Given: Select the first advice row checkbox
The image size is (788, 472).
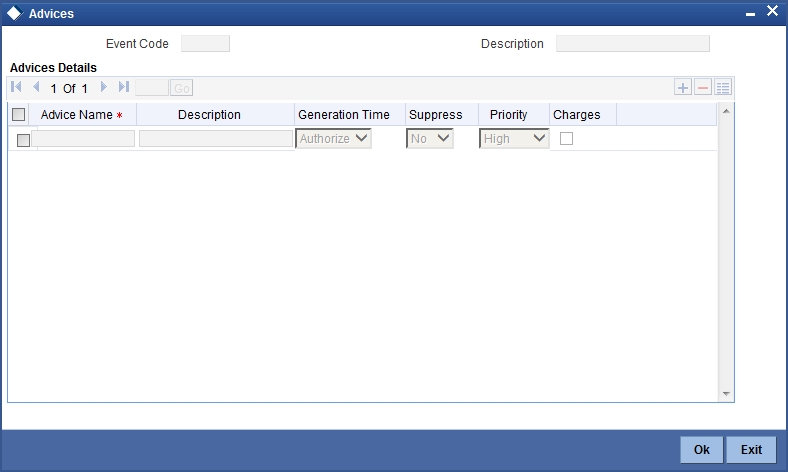Looking at the screenshot, I should point(23,140).
